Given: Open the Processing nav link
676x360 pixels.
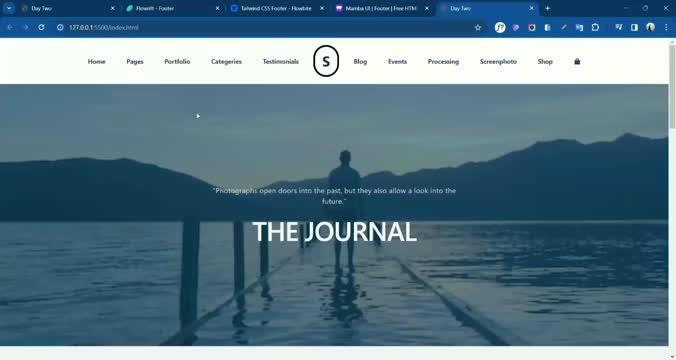Looking at the screenshot, I should 443,62.
